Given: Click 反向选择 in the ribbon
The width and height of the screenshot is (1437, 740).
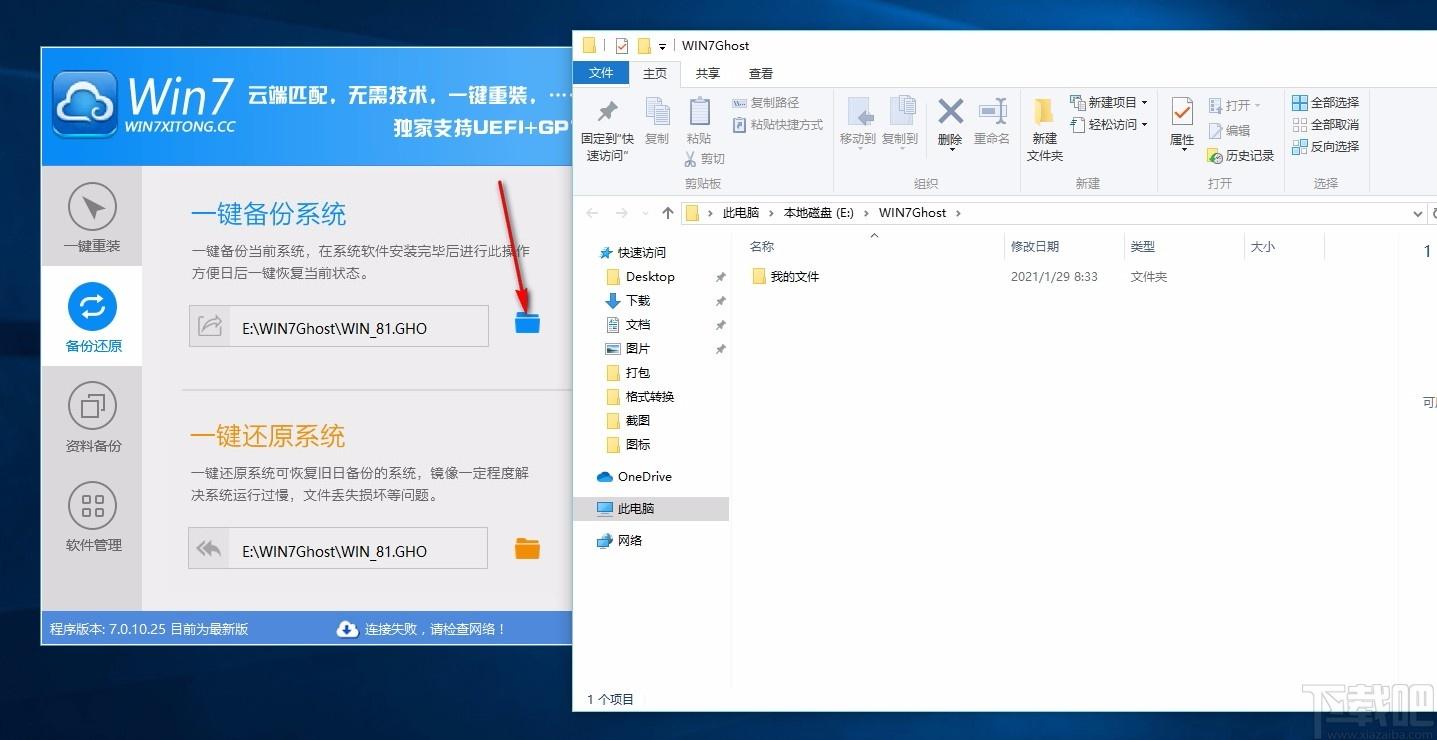Looking at the screenshot, I should pyautogui.click(x=1326, y=147).
